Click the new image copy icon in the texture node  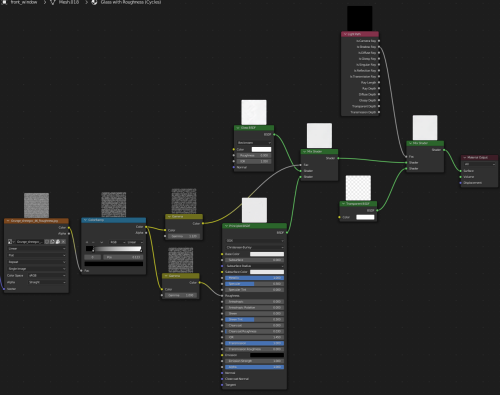pos(52,242)
